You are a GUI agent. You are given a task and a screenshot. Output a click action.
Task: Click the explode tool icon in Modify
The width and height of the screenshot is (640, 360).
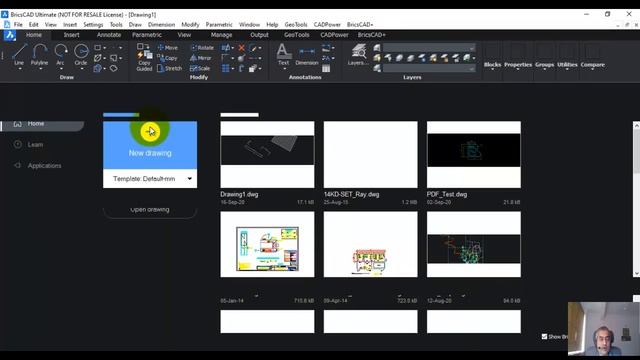pyautogui.click(x=241, y=58)
